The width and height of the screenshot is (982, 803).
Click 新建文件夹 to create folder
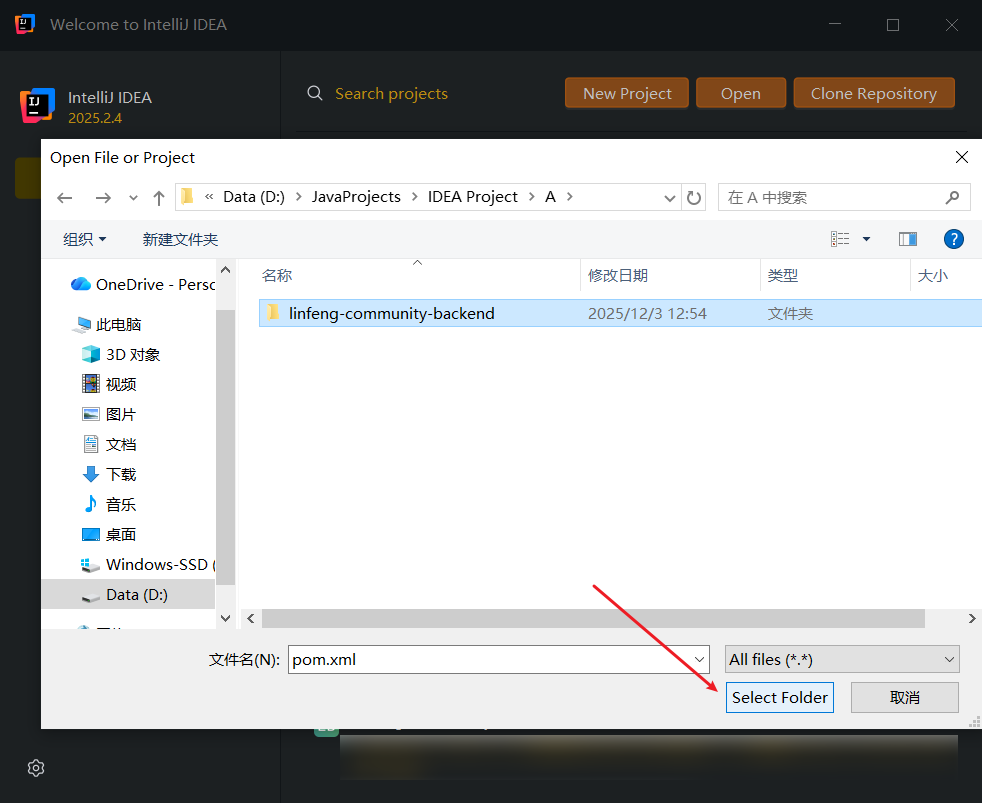(x=180, y=239)
